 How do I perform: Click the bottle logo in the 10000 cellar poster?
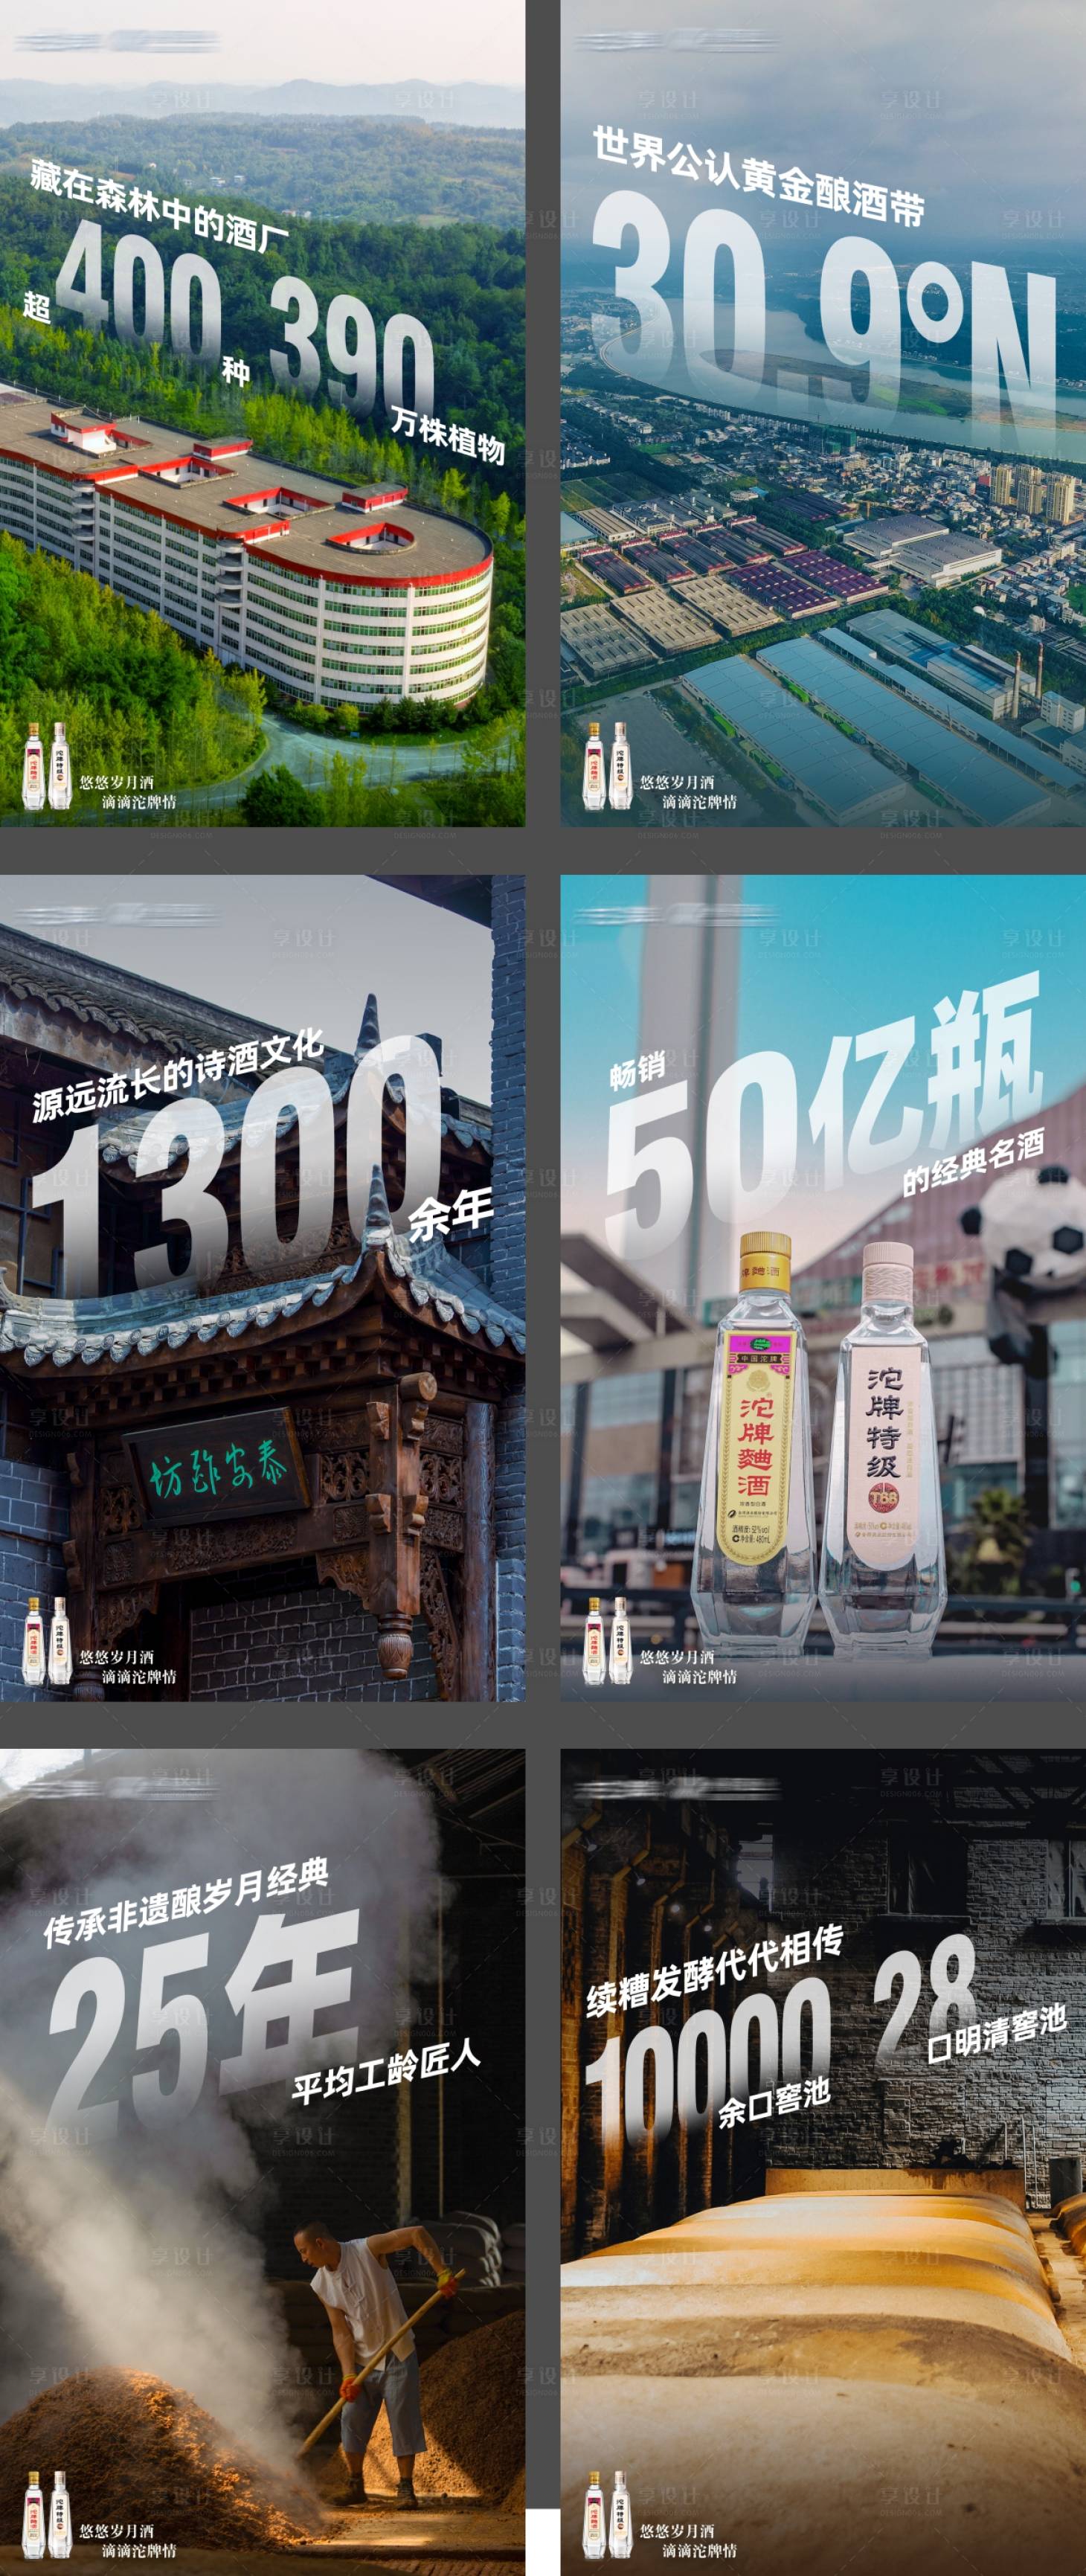(607, 2515)
